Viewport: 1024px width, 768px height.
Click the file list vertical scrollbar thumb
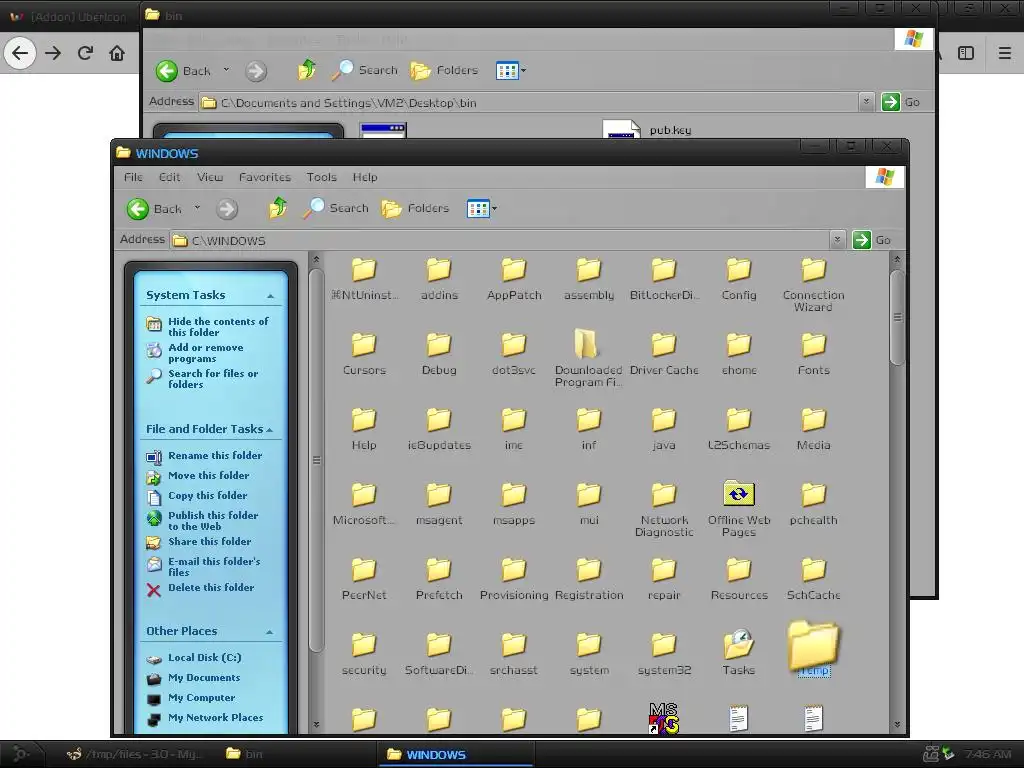[x=897, y=317]
